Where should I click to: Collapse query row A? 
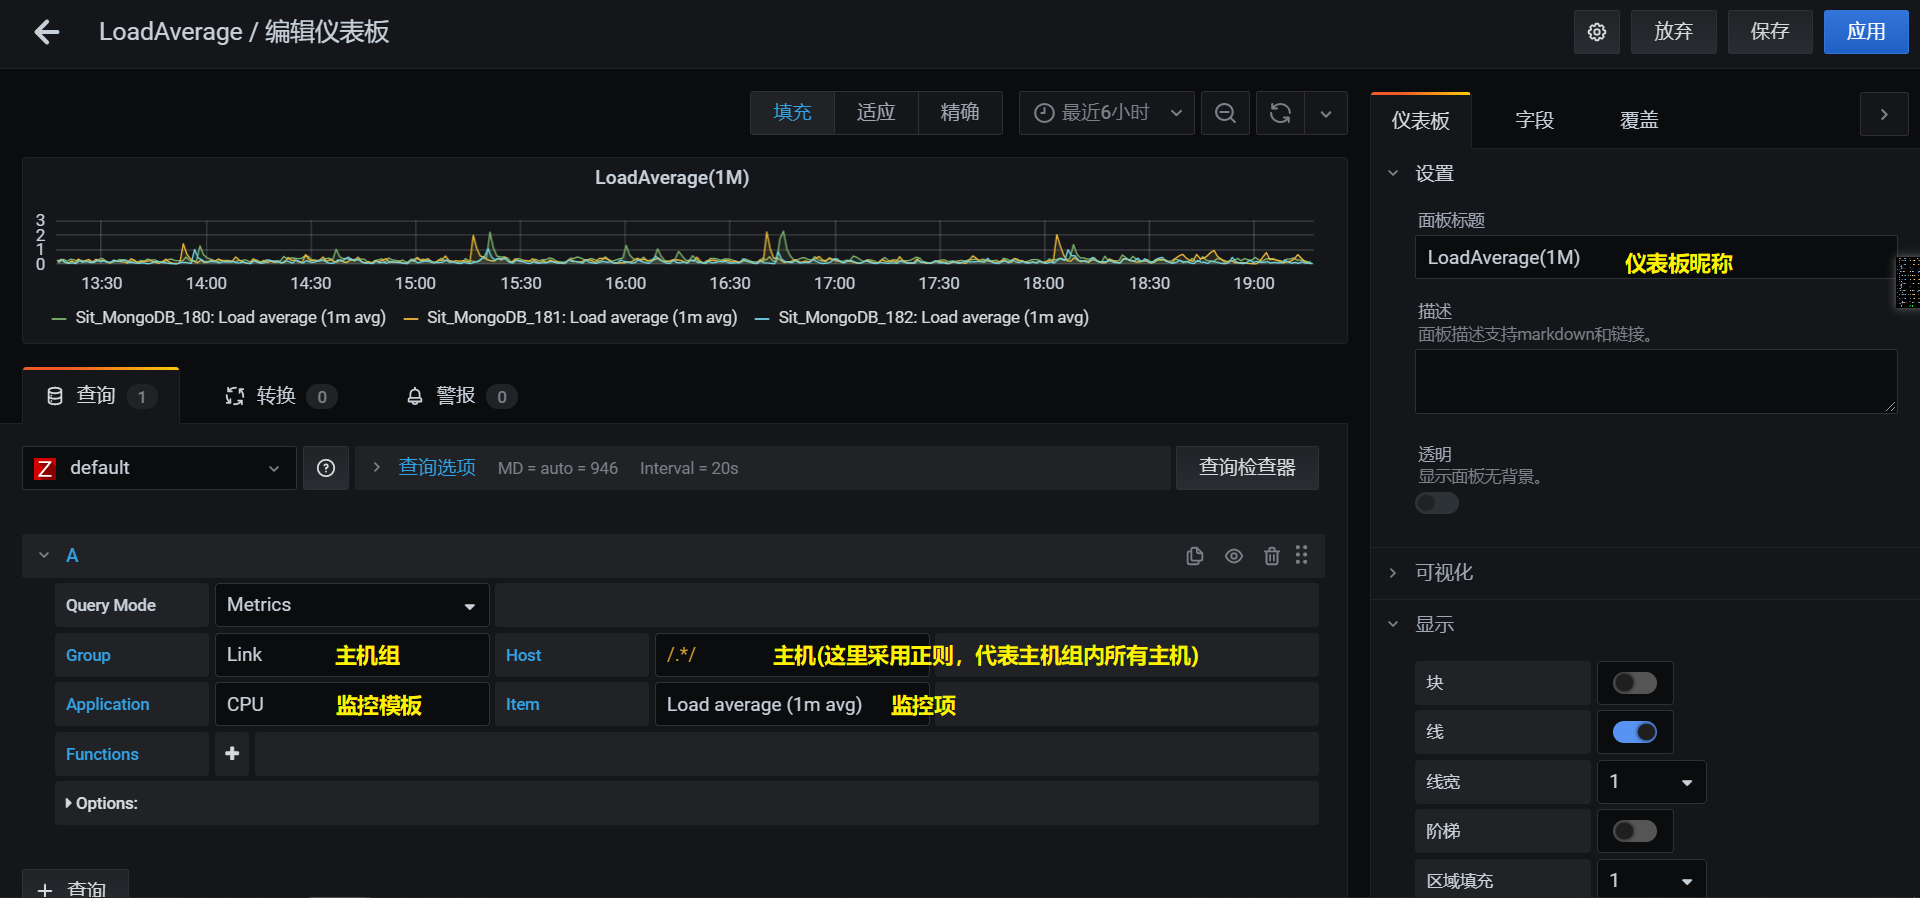(x=44, y=556)
